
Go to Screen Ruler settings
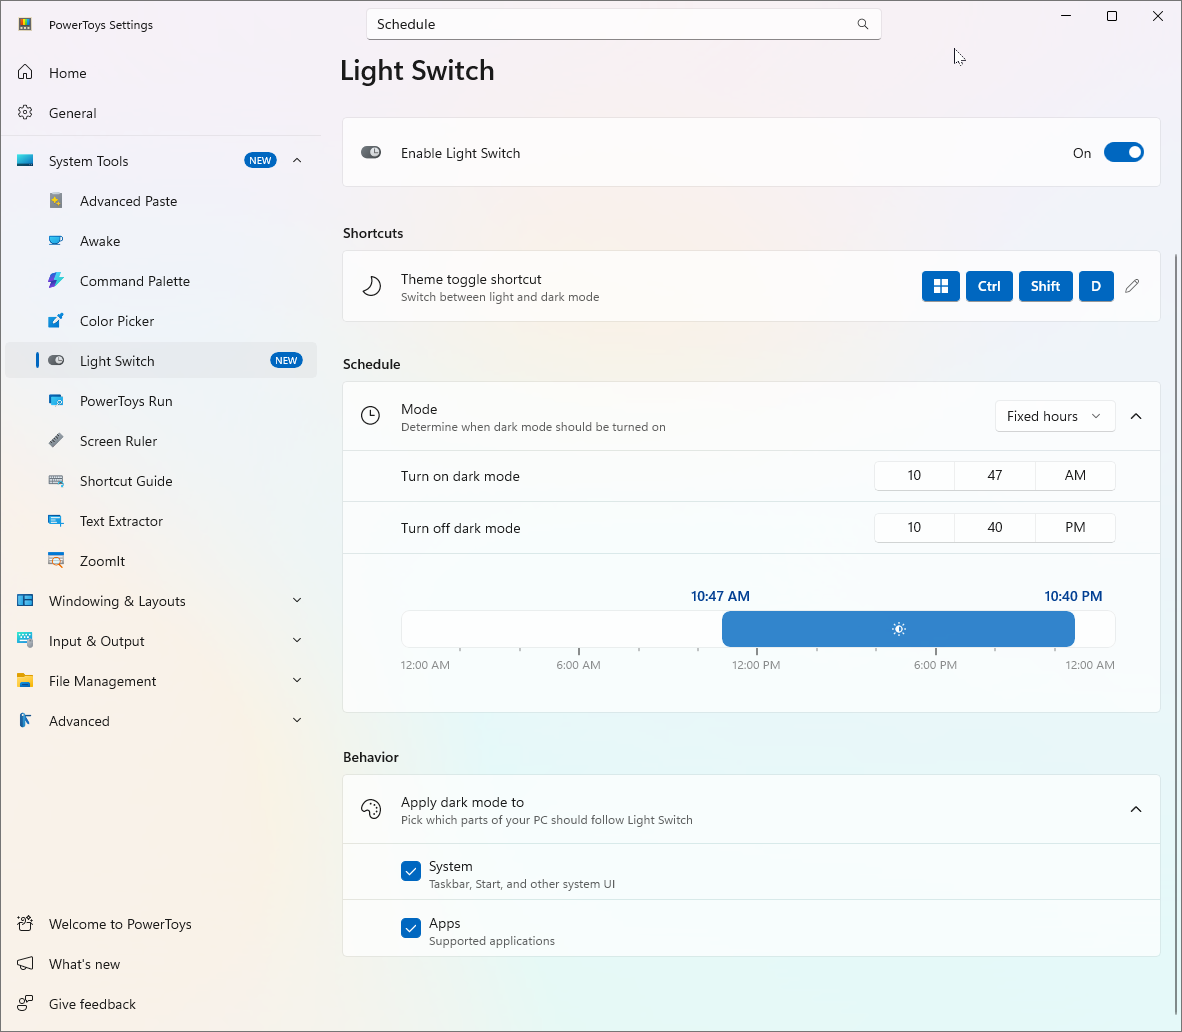pos(161,441)
